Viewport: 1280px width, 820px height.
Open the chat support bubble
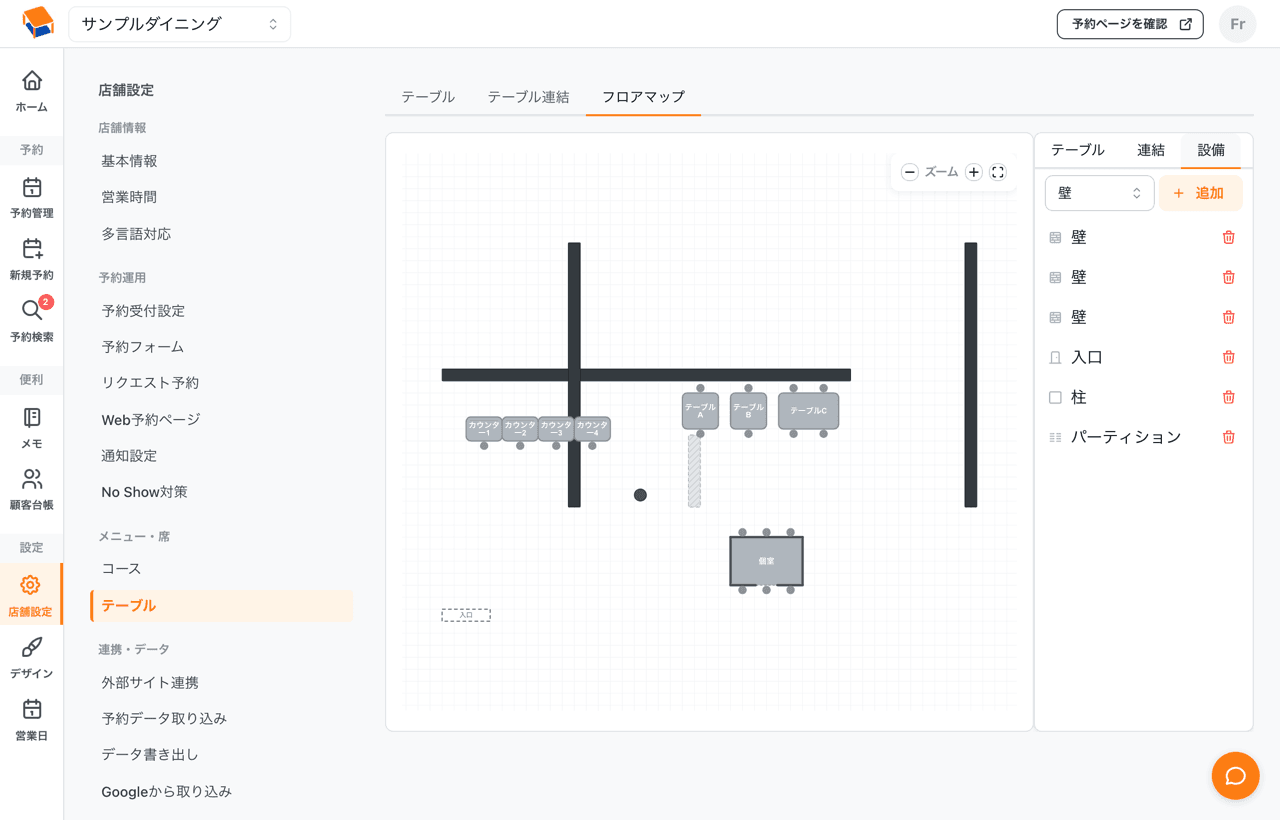[1235, 776]
